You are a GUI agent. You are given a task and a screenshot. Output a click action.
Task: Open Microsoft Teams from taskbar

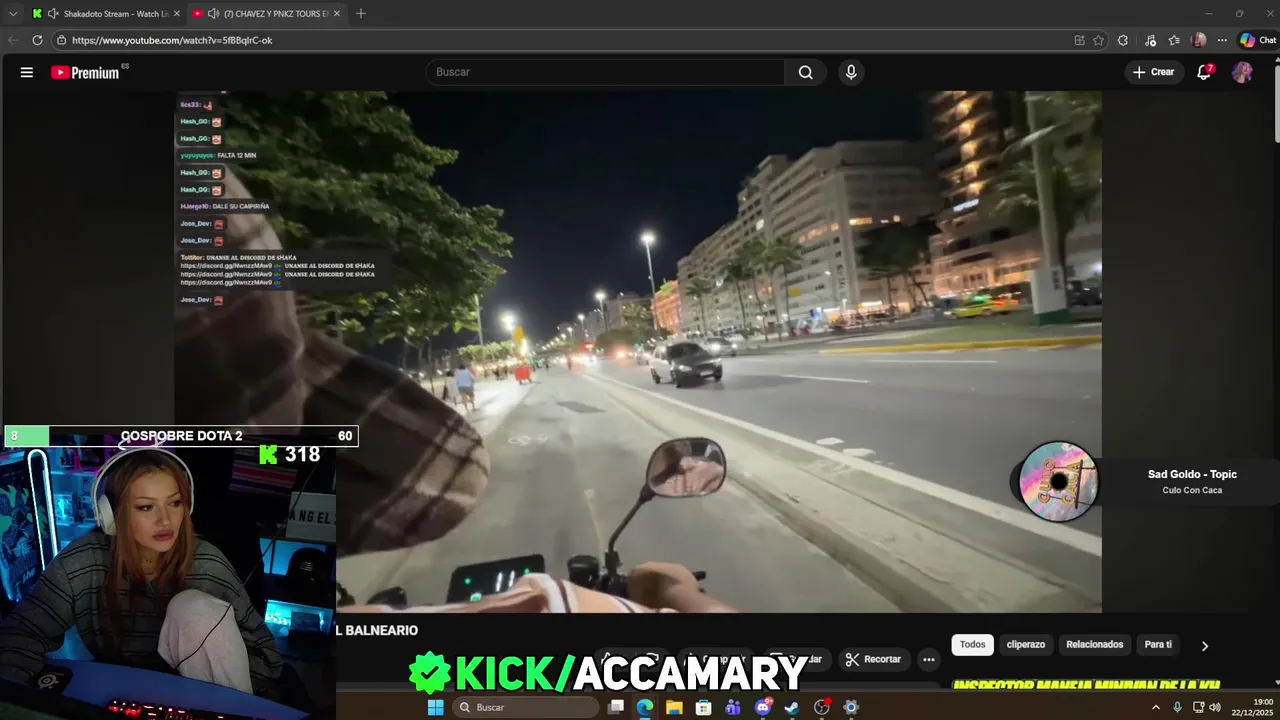(733, 707)
